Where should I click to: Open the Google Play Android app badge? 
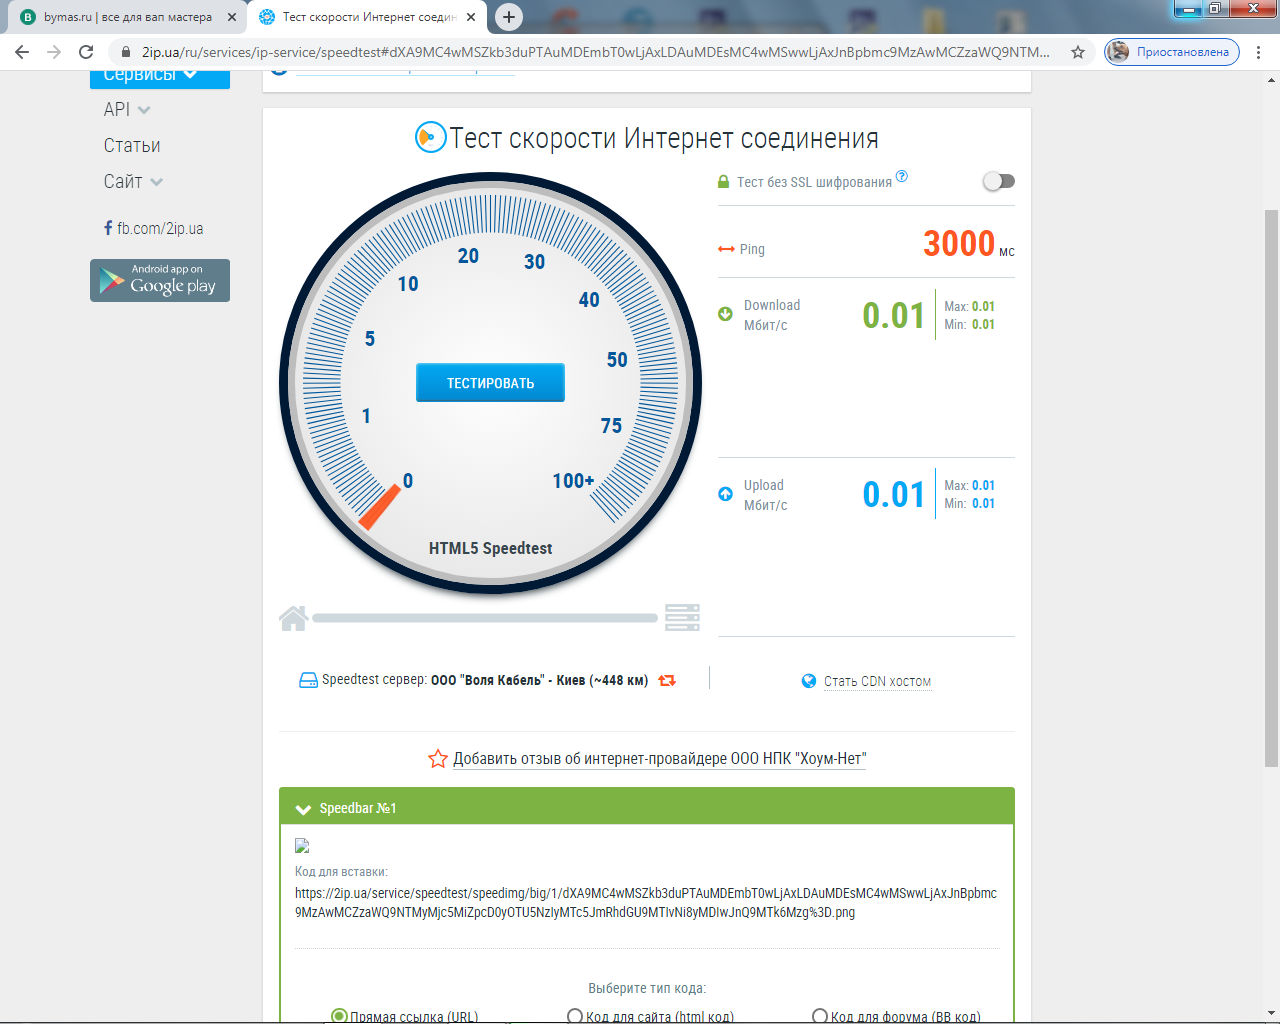pos(160,280)
